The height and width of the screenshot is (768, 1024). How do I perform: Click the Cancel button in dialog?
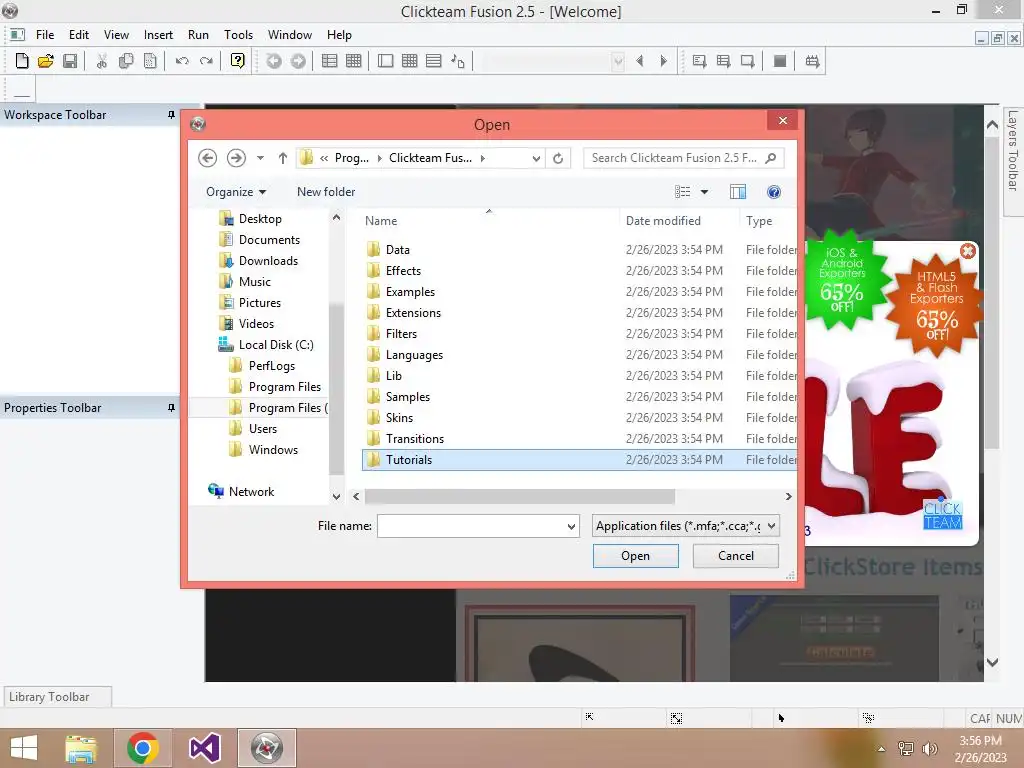(735, 556)
